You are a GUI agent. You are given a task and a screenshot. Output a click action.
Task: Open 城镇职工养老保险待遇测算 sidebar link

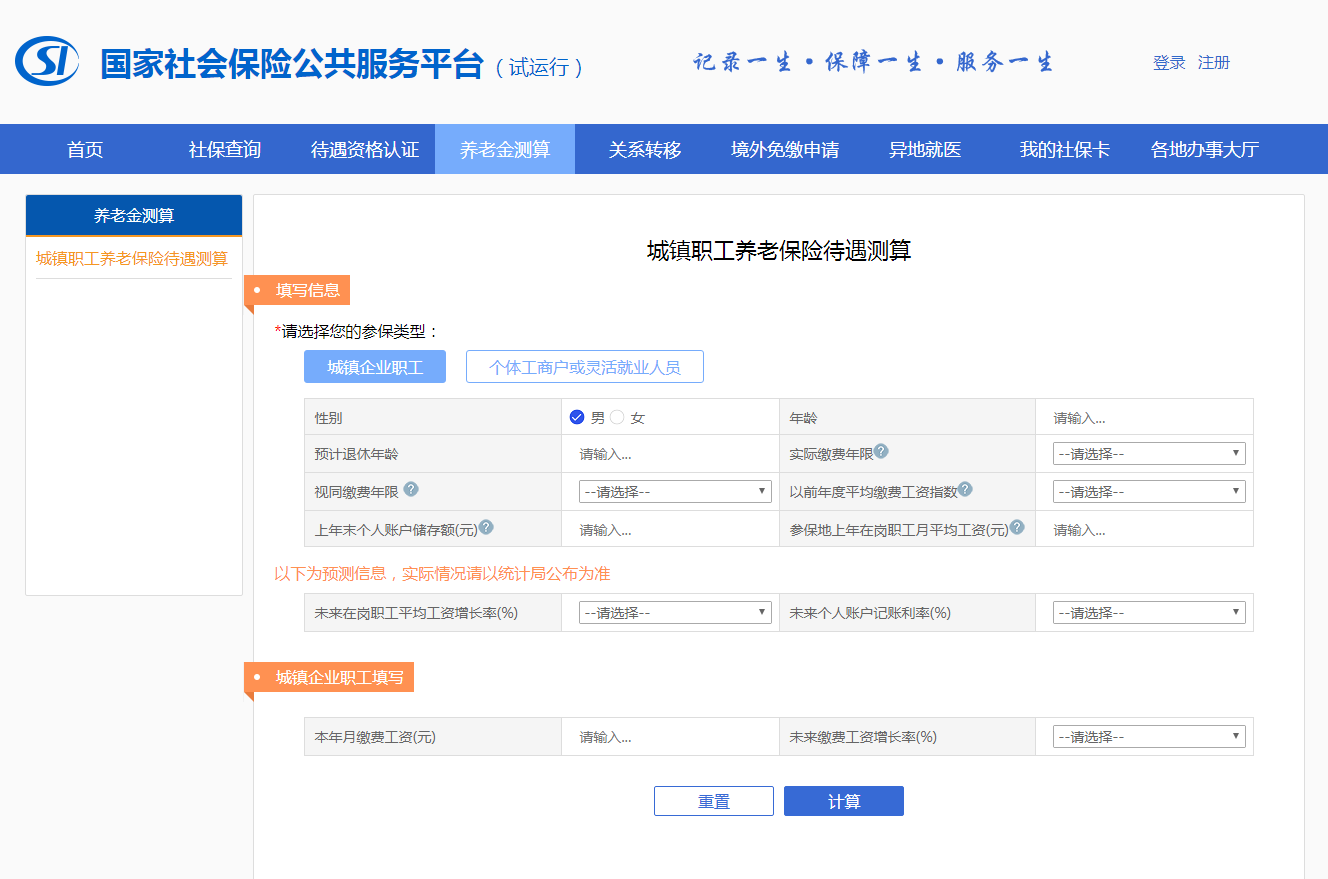point(132,259)
